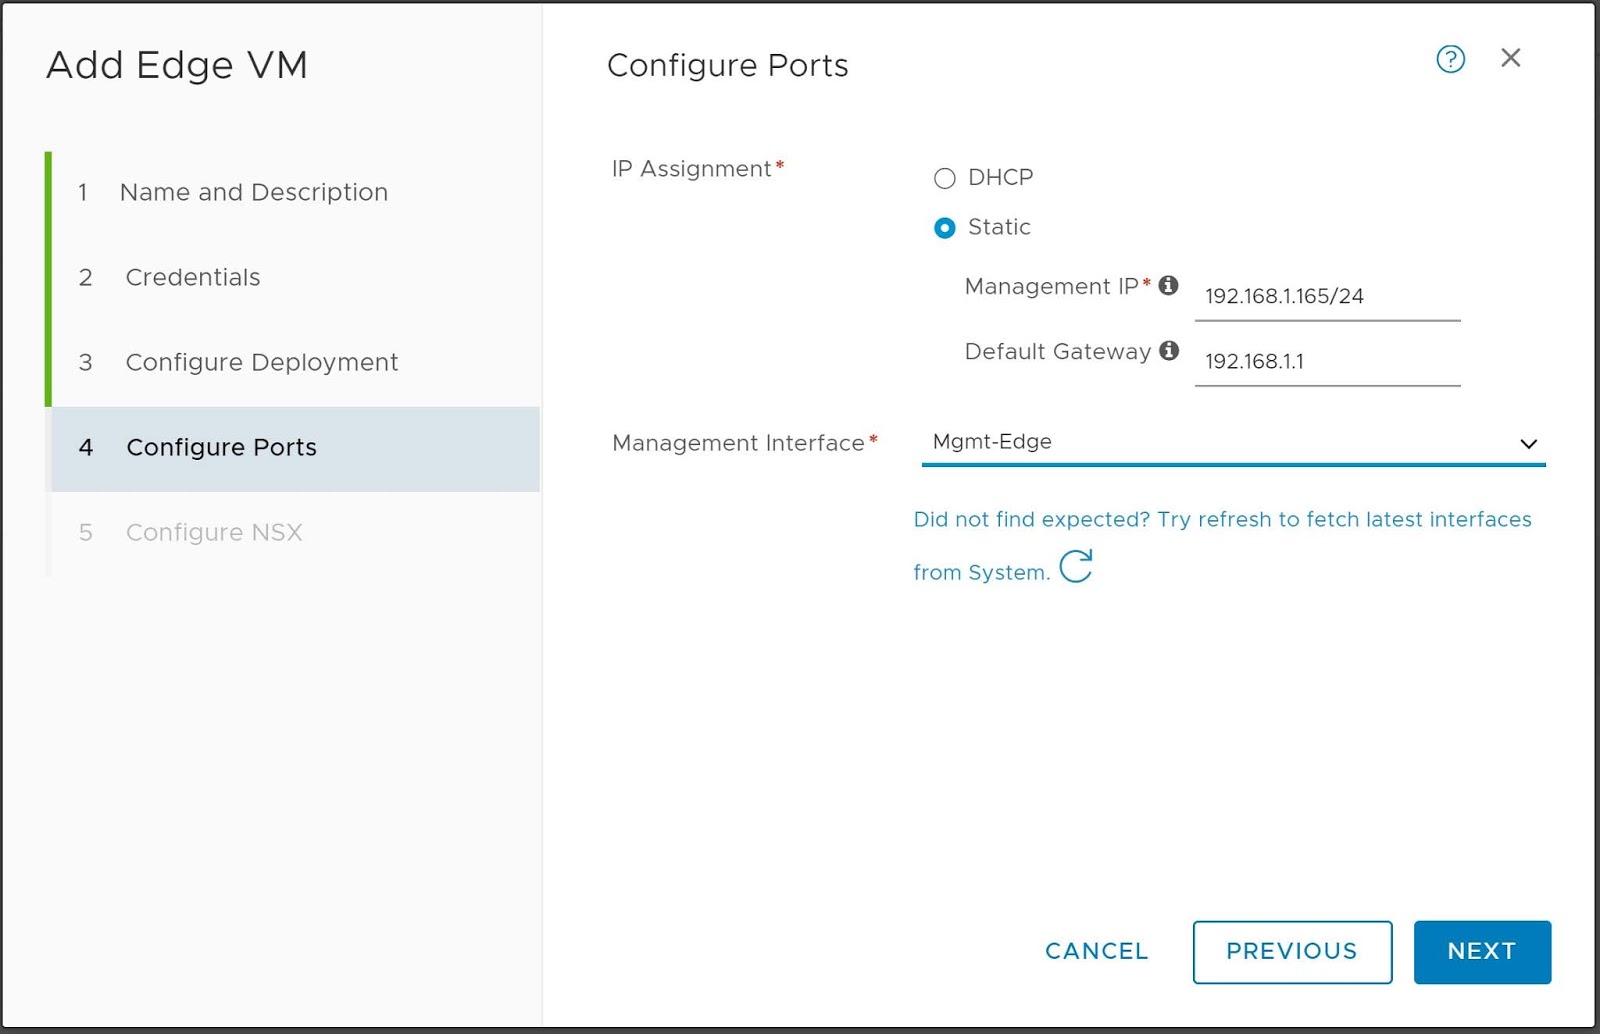Click the CANCEL button
The height and width of the screenshot is (1034, 1600).
tap(1096, 951)
